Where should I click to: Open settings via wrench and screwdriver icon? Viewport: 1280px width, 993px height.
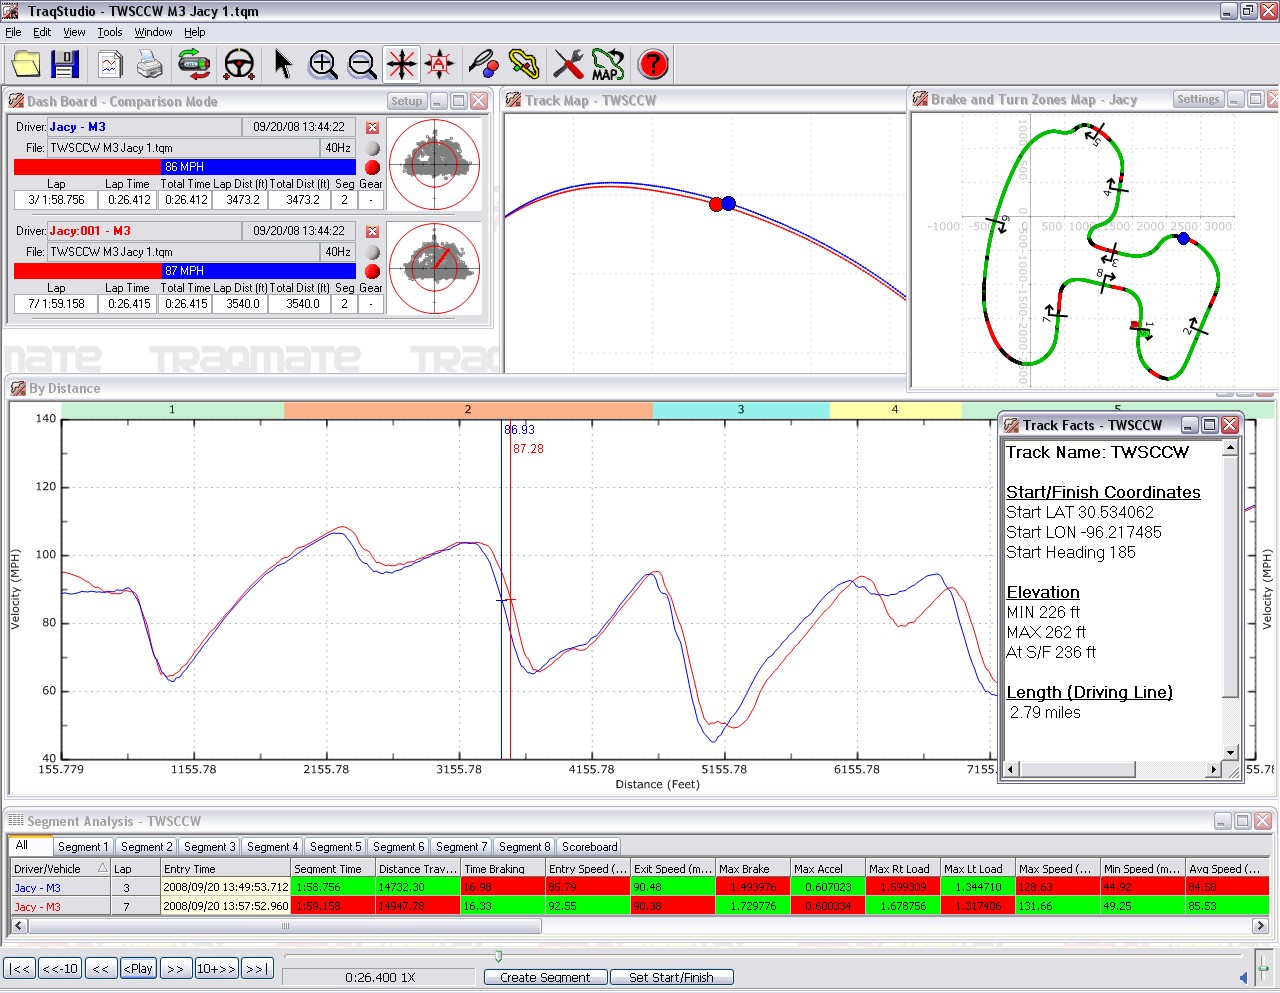tap(568, 65)
